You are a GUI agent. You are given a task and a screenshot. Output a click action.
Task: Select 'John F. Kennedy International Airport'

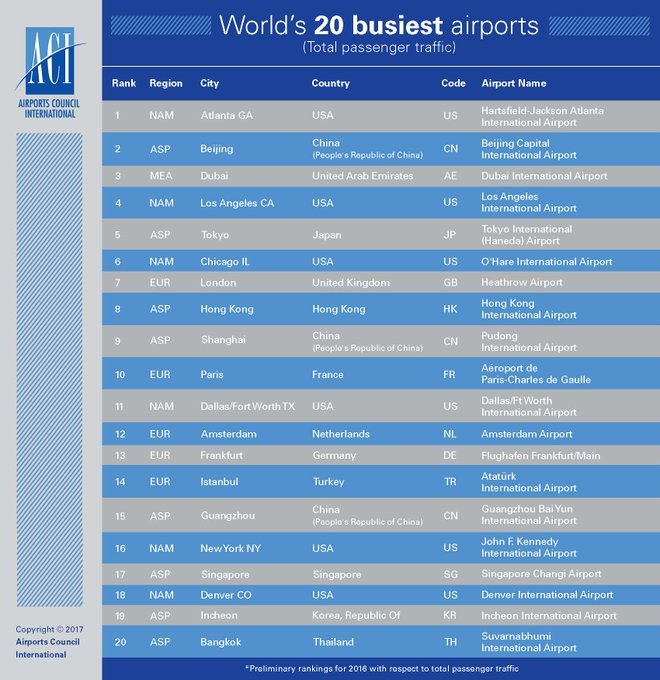coord(529,547)
